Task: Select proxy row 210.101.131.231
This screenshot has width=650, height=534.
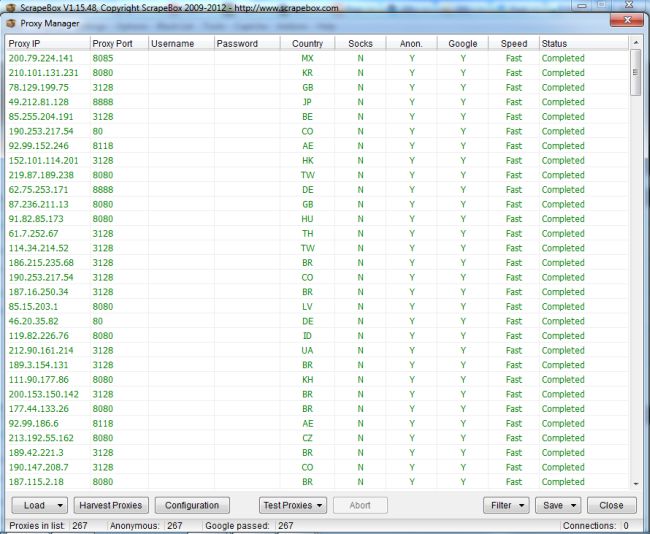Action: 318,73
